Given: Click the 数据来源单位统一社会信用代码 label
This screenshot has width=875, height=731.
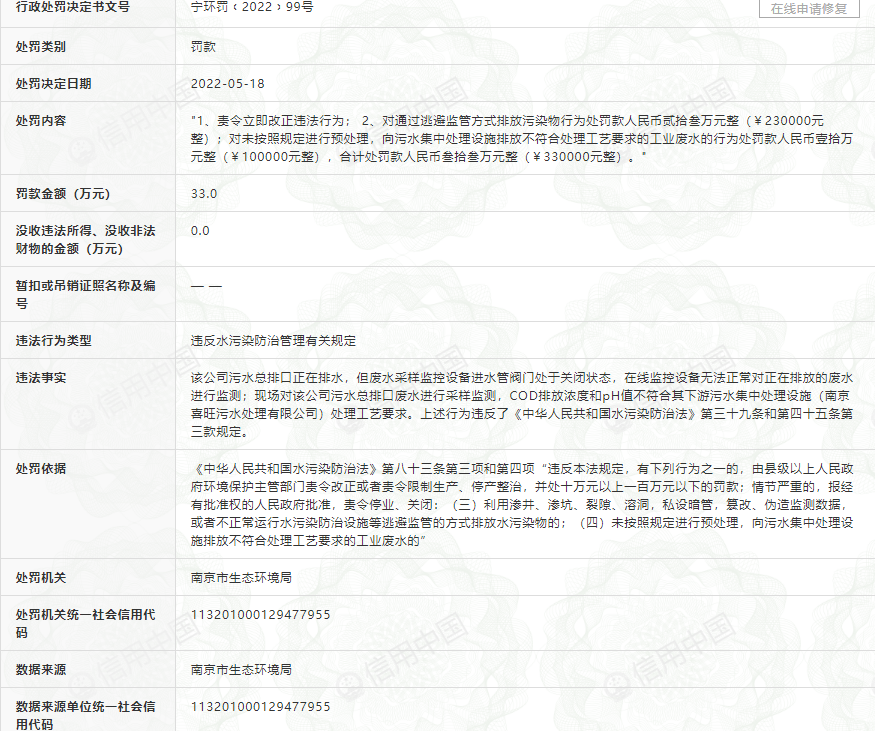Looking at the screenshot, I should click(85, 715).
